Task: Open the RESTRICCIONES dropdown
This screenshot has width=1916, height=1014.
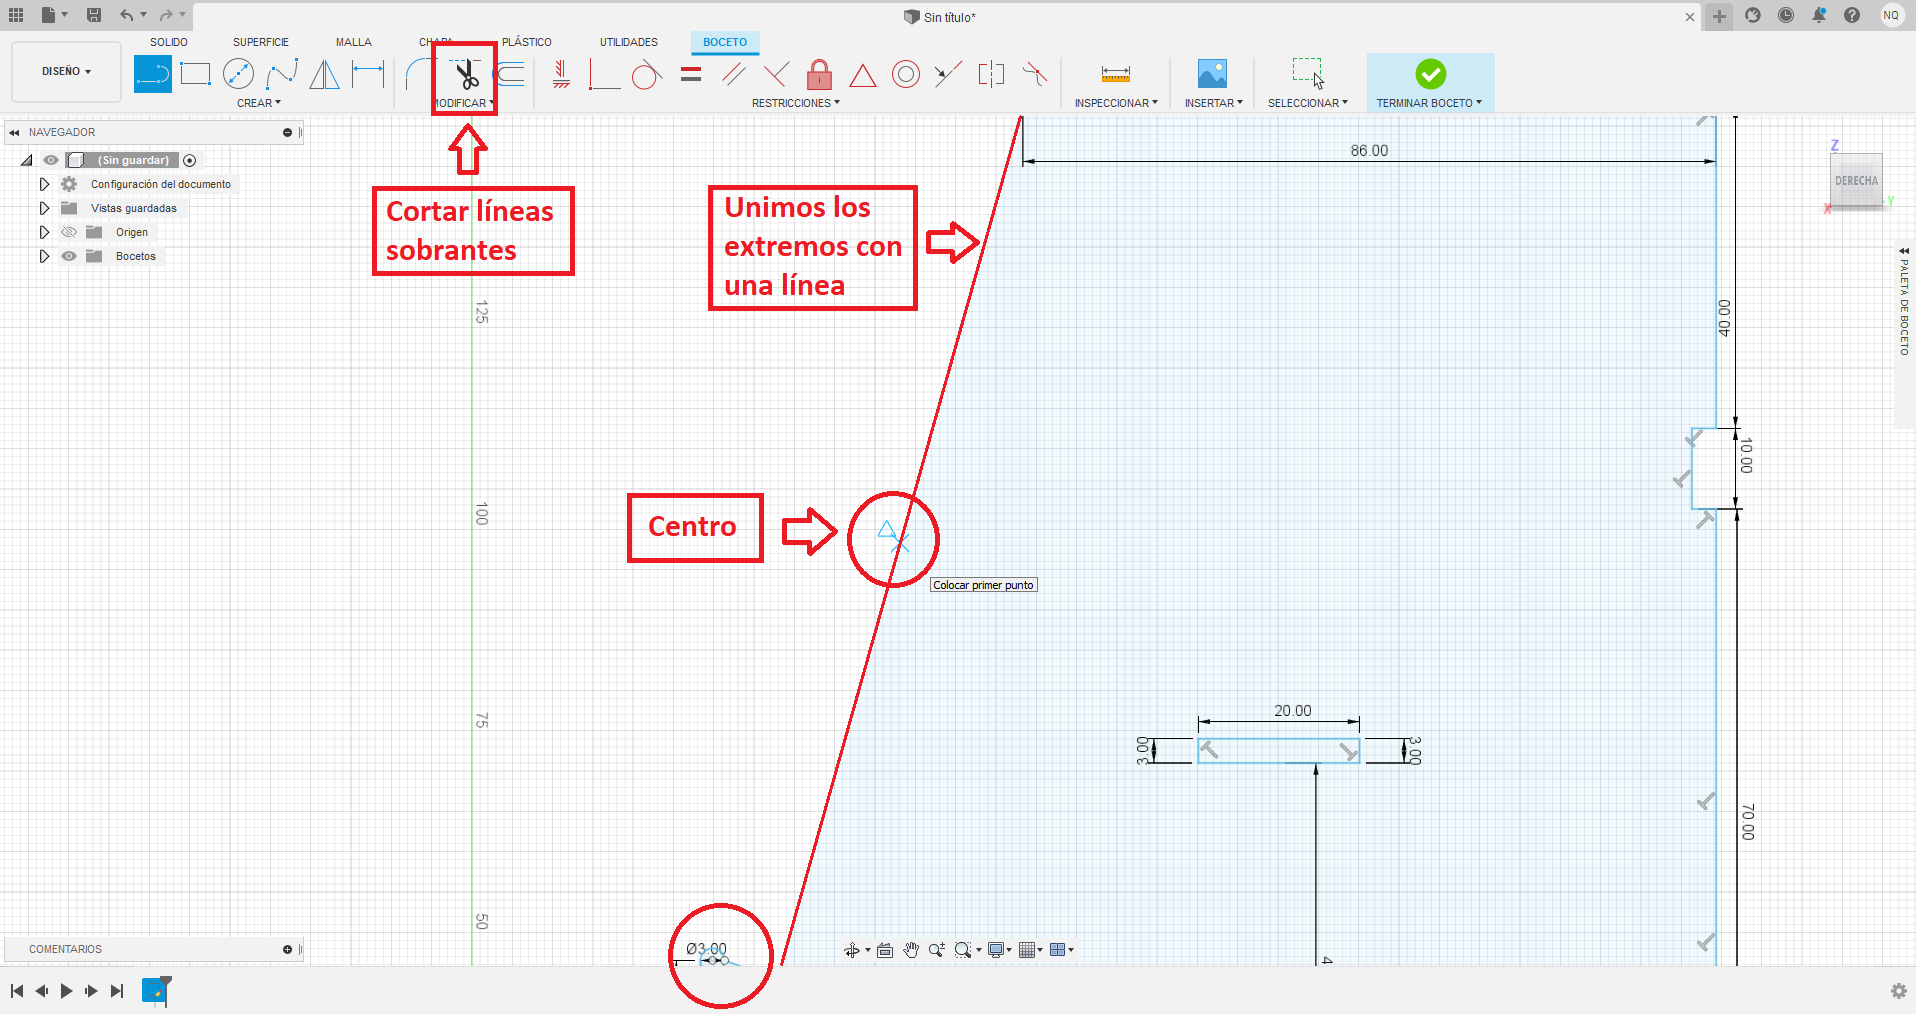Action: point(796,103)
